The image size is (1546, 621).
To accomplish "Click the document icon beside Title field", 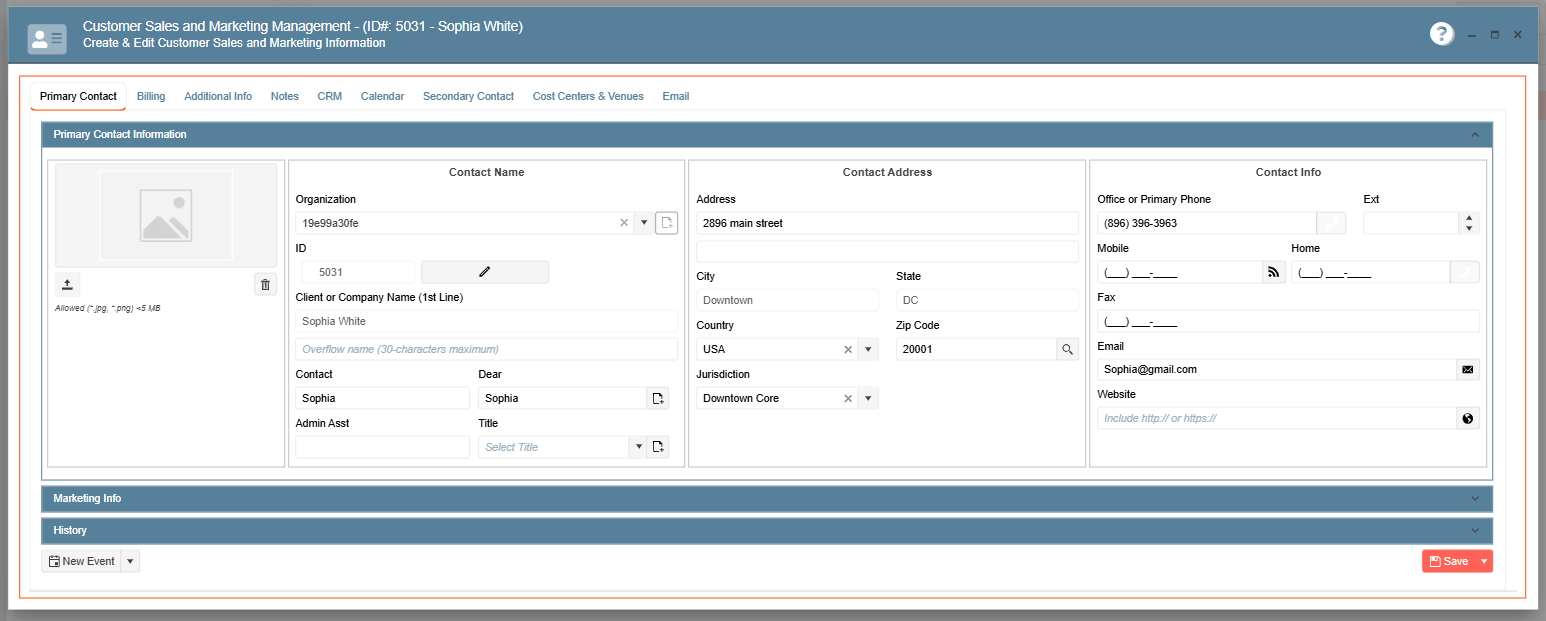I will 658,447.
